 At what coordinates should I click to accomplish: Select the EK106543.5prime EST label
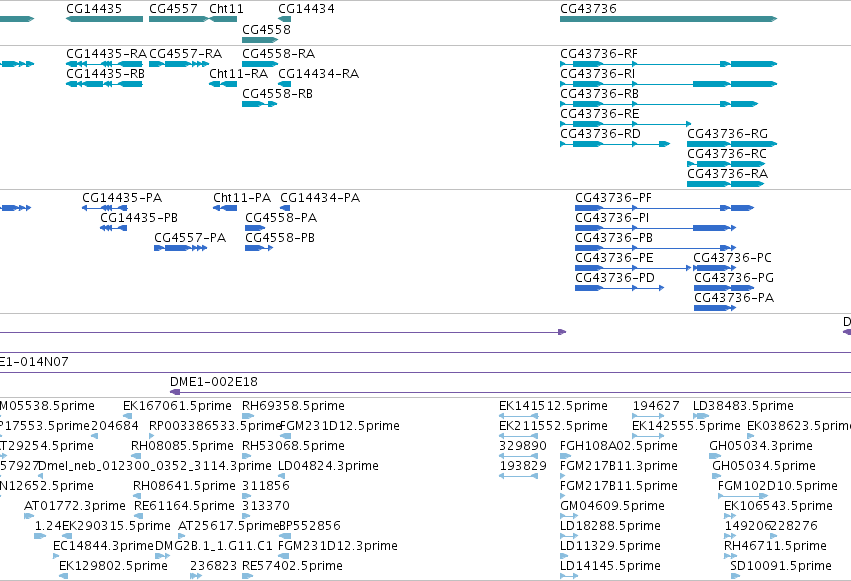[x=778, y=507]
